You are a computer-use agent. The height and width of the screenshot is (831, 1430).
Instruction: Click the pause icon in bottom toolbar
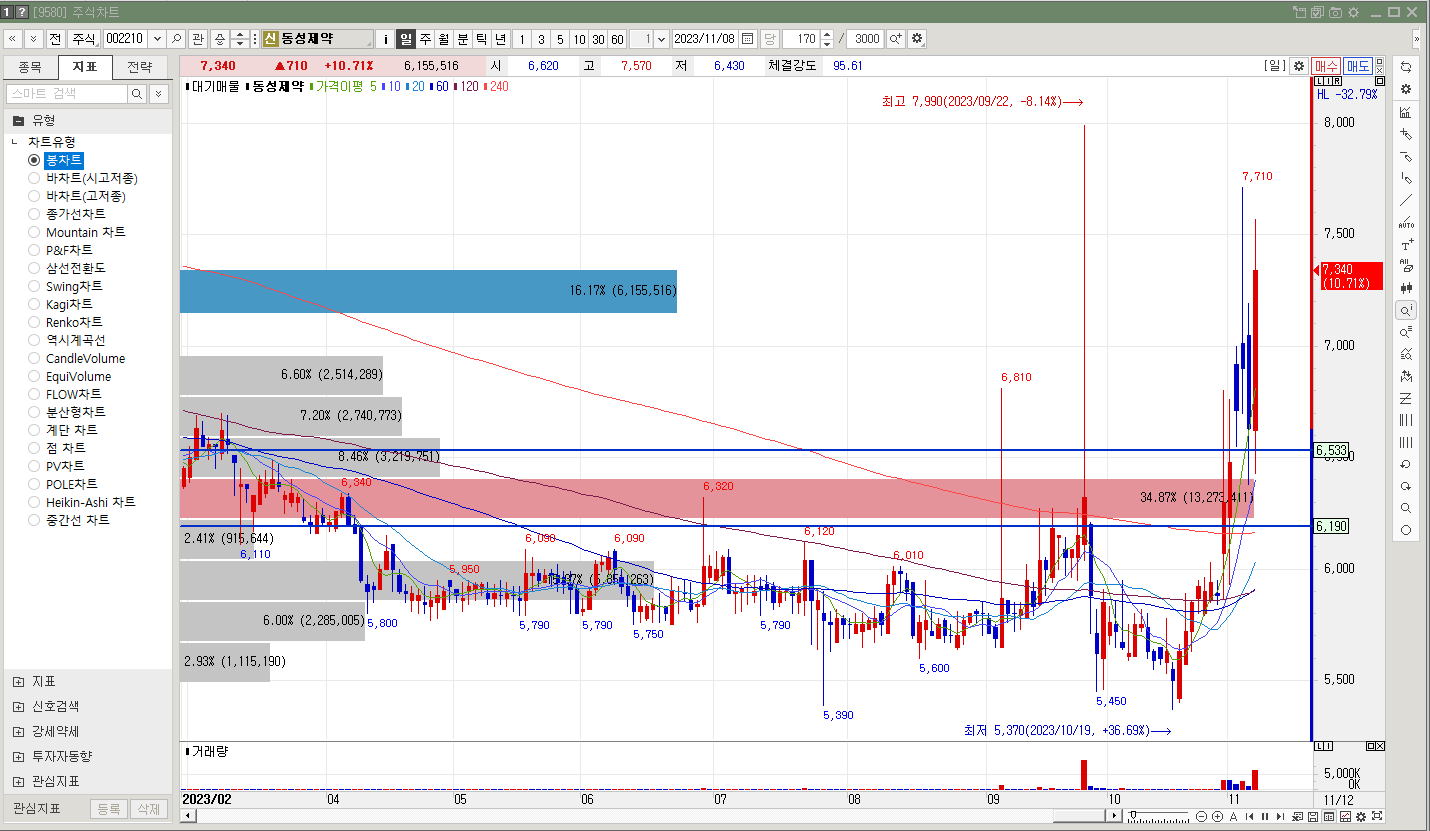1265,816
